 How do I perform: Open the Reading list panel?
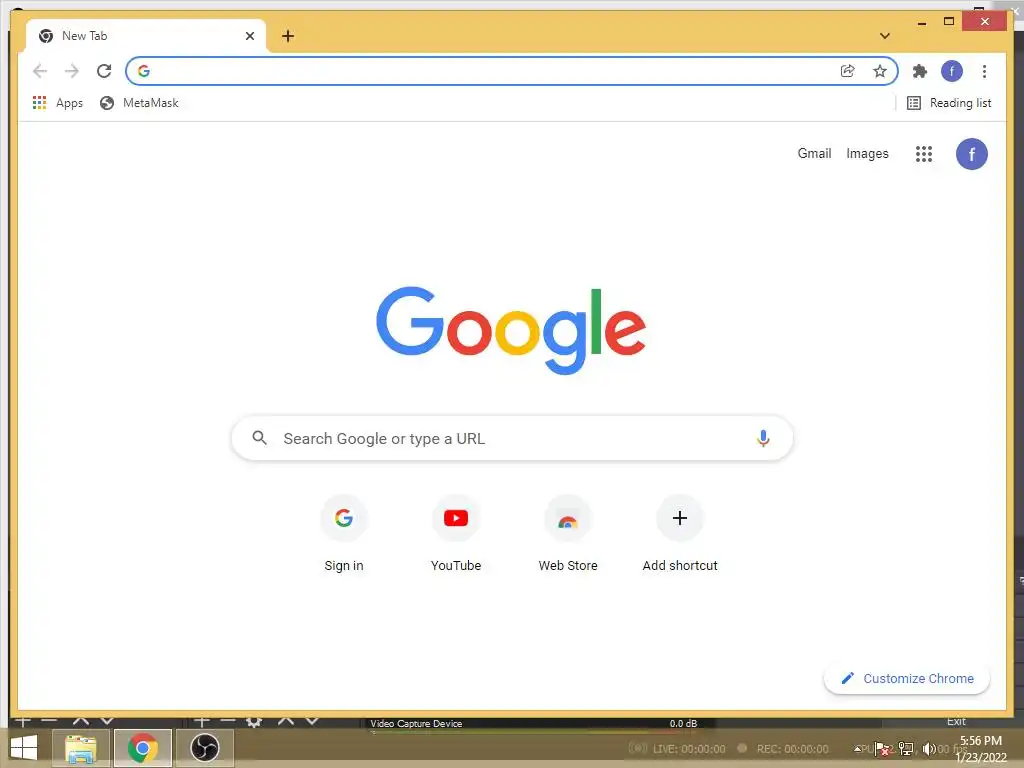pos(949,103)
